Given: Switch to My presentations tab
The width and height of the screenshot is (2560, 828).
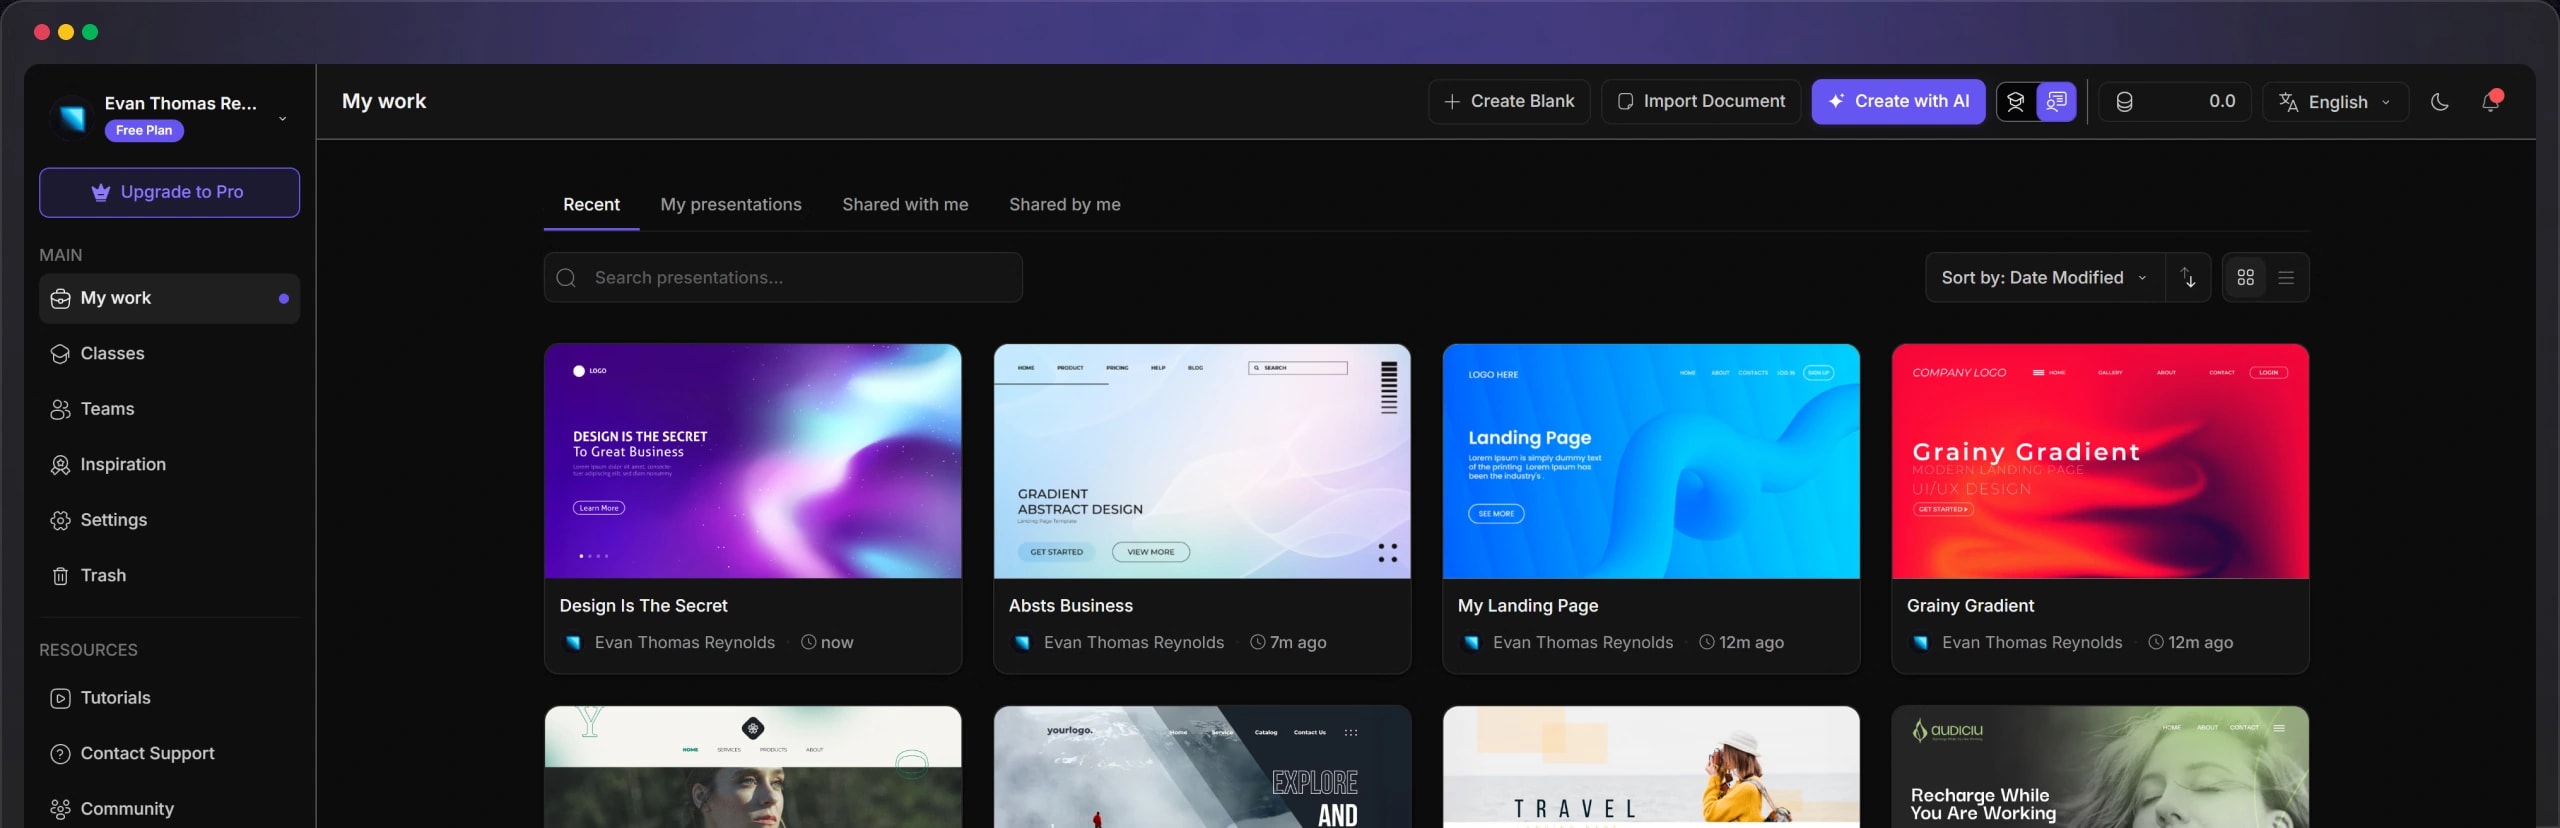Looking at the screenshot, I should [731, 204].
